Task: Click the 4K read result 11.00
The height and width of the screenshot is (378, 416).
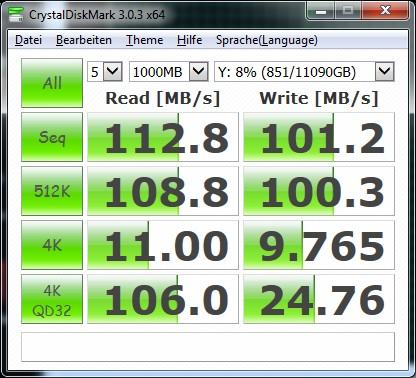Action: pyautogui.click(x=163, y=245)
